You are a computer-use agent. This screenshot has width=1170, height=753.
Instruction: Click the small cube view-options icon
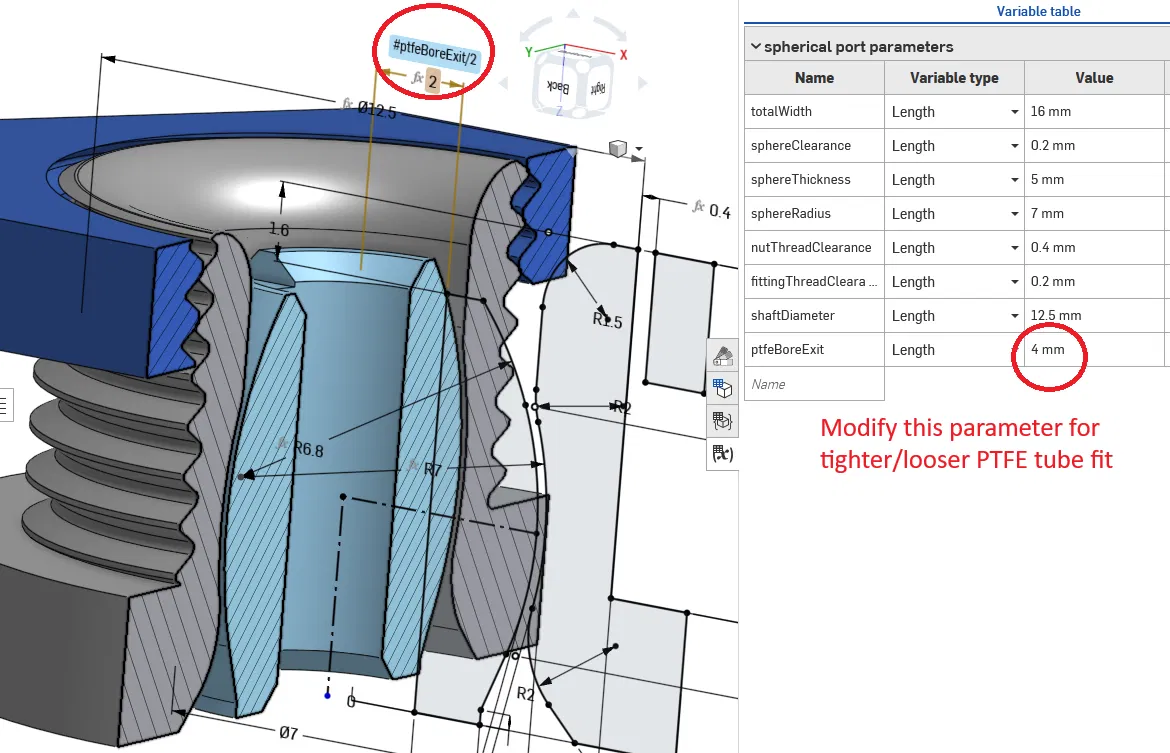[618, 149]
